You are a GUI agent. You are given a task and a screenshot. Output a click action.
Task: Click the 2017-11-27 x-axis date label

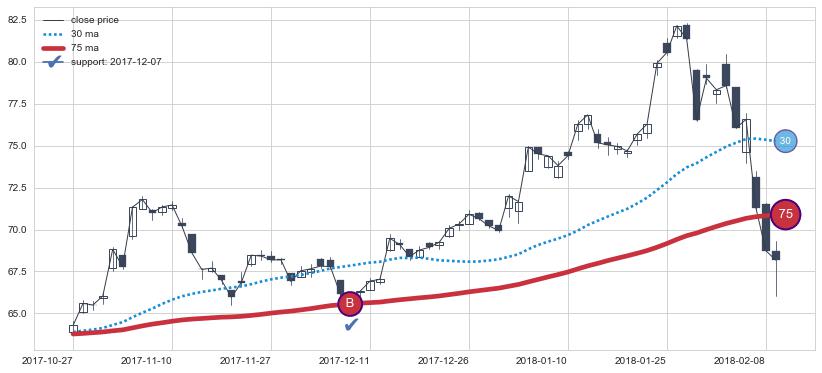(x=245, y=360)
